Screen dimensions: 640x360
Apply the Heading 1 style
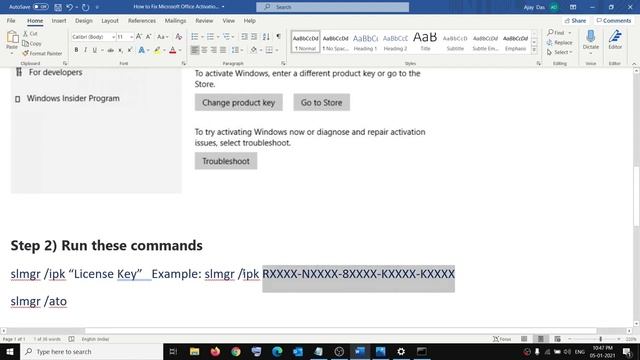(365, 42)
